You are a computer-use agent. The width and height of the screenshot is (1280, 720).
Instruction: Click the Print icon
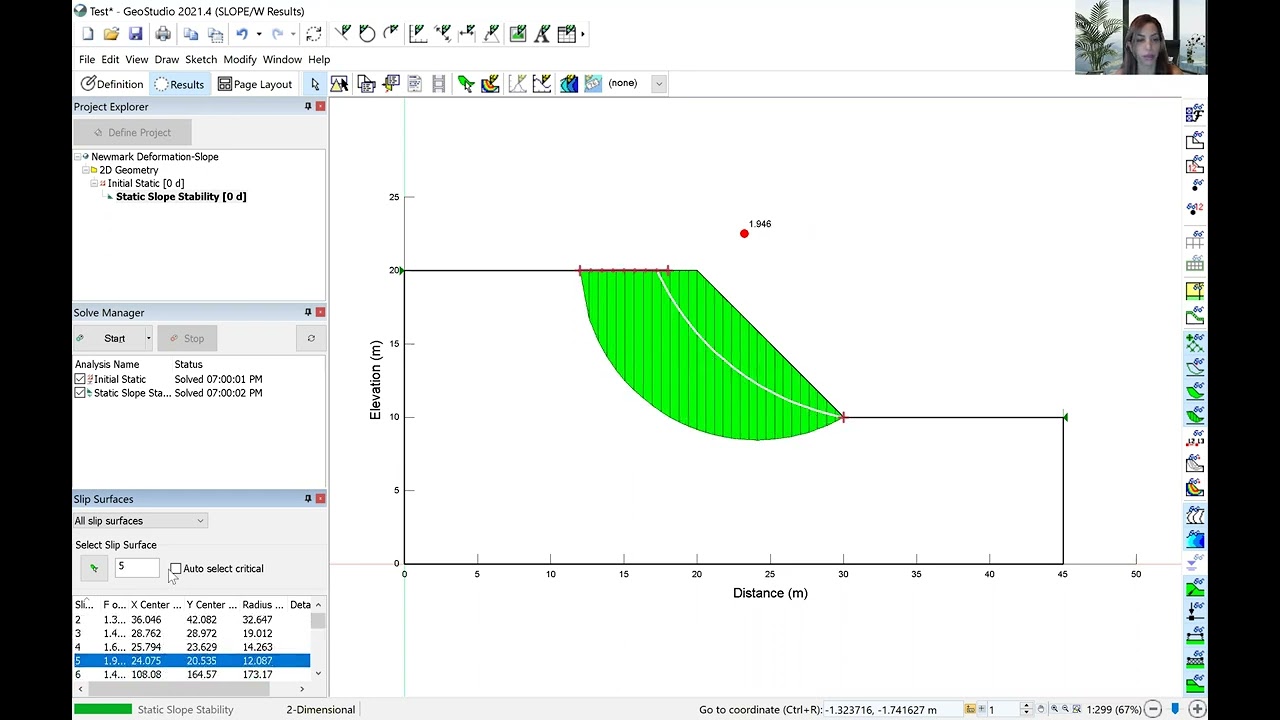[x=163, y=34]
